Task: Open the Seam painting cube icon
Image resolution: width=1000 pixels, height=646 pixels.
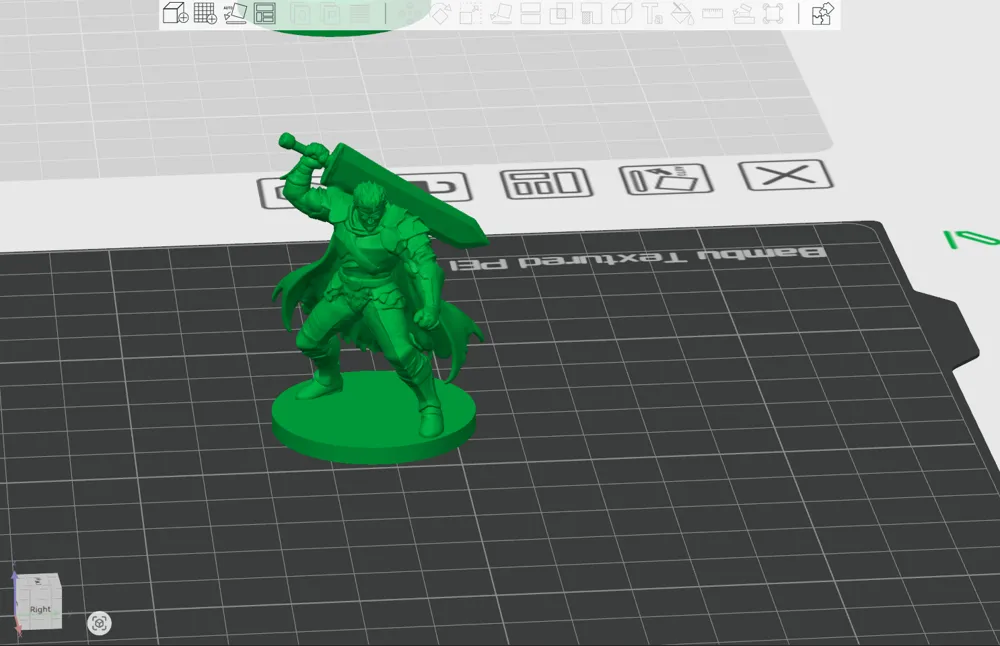Action: pos(621,13)
